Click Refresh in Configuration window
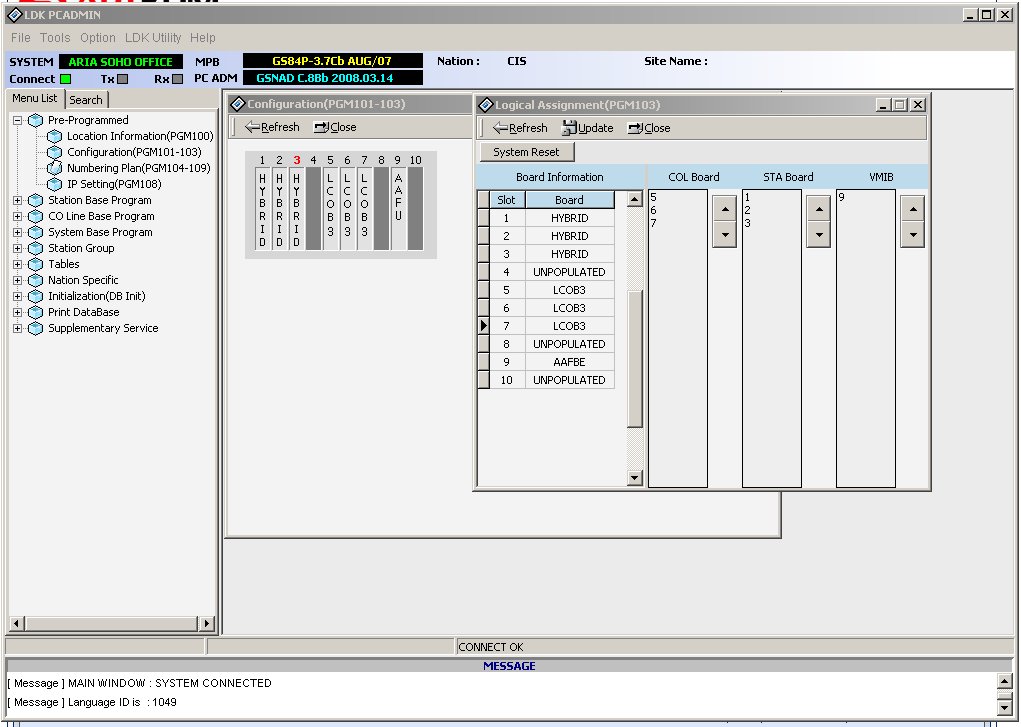 tap(272, 127)
